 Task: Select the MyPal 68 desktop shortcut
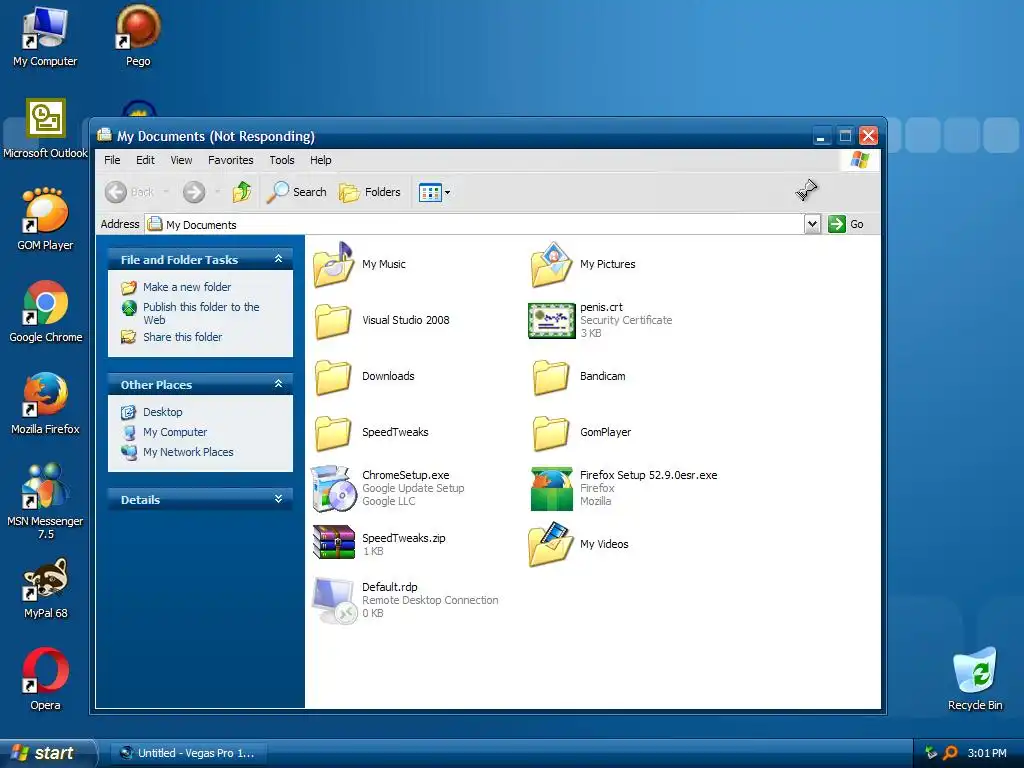click(x=45, y=588)
